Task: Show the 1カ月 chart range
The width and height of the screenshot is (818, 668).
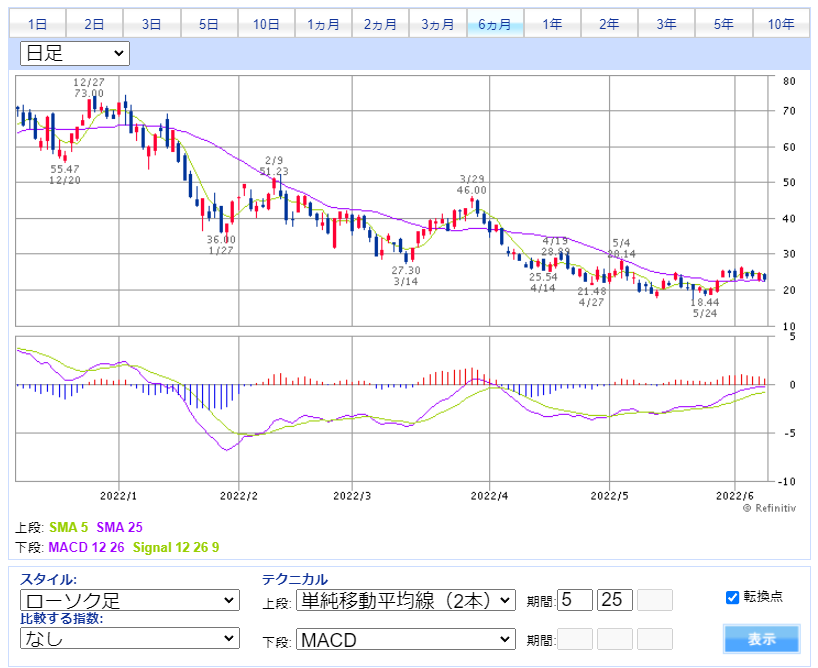Action: coord(323,24)
